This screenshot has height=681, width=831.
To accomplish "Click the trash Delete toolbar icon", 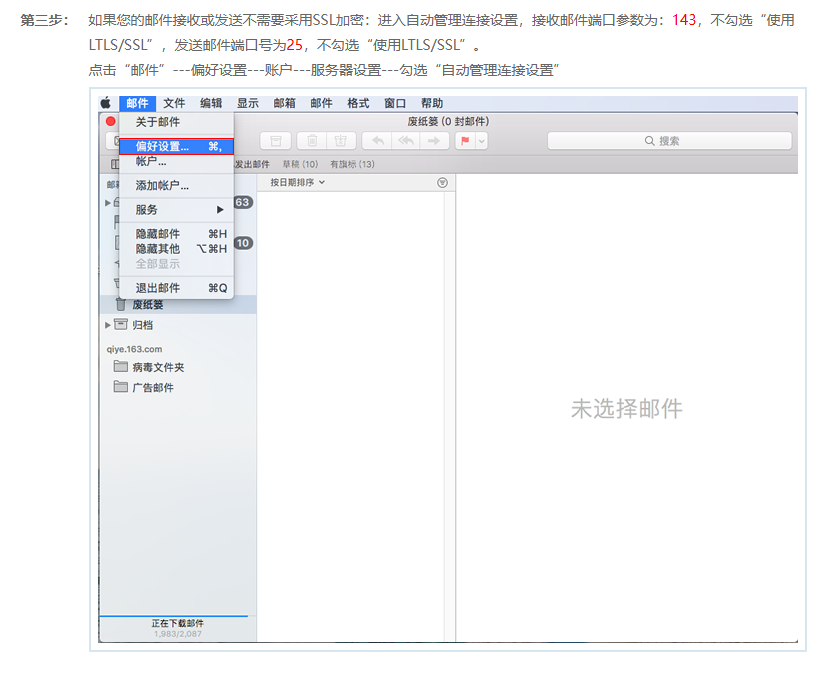I will 313,141.
